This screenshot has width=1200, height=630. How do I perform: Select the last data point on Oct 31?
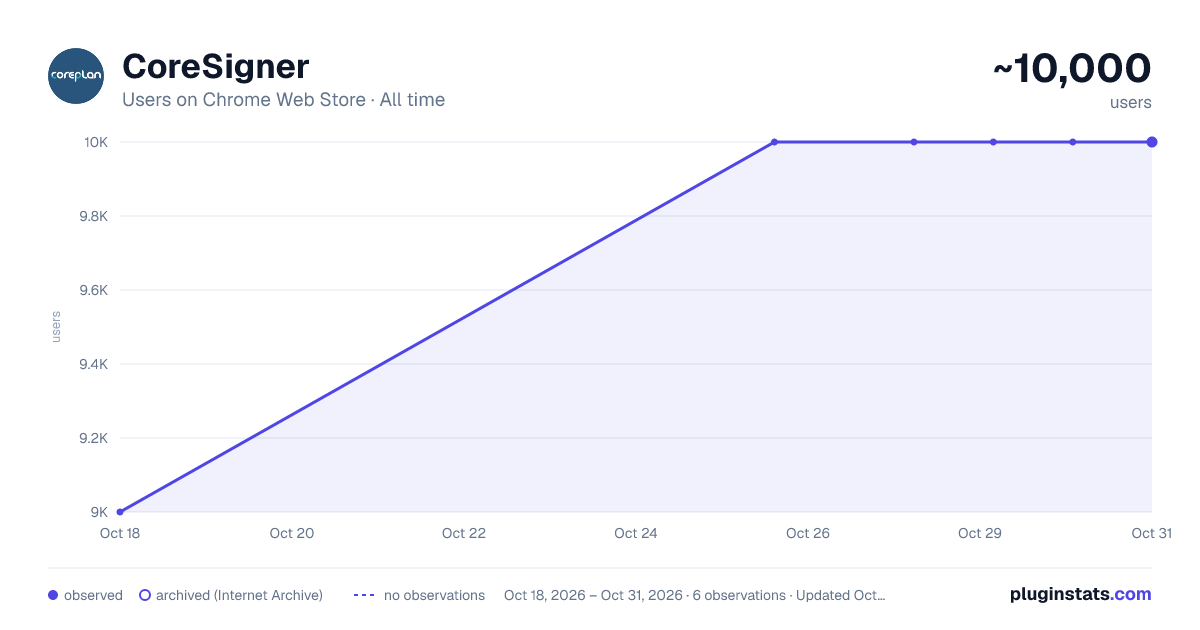[1152, 142]
